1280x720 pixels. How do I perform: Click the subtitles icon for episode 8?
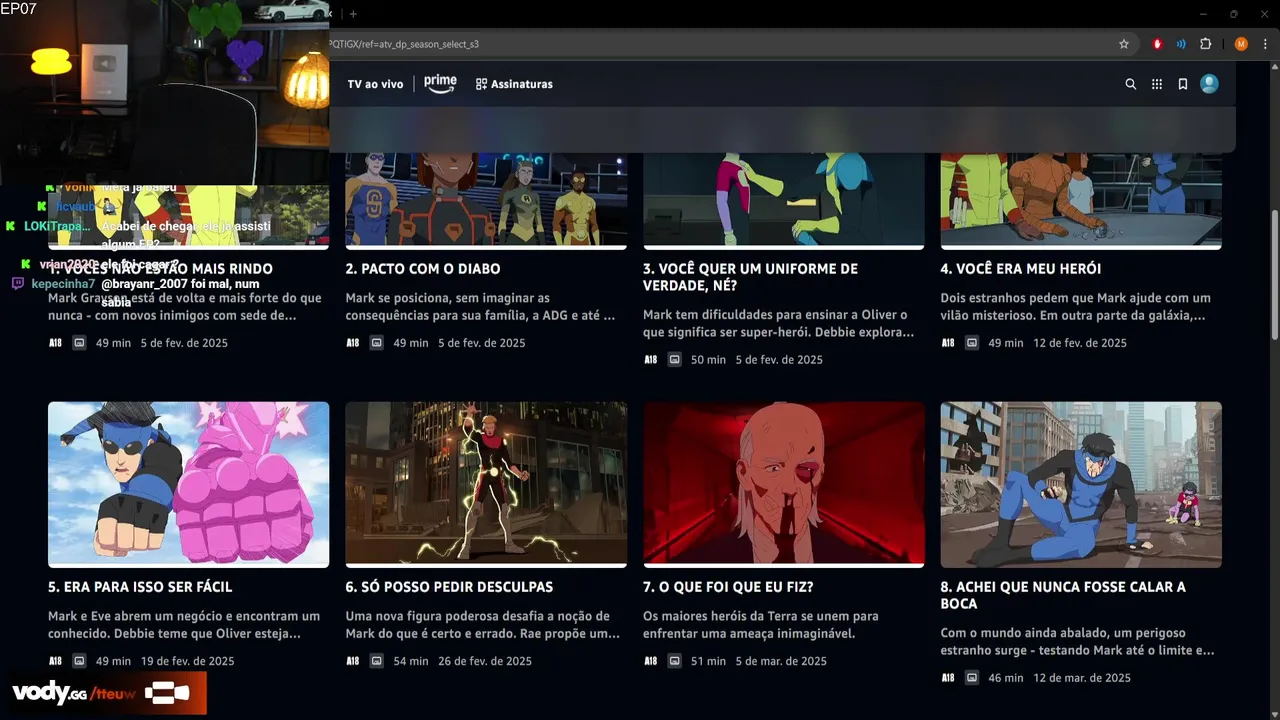tap(972, 678)
